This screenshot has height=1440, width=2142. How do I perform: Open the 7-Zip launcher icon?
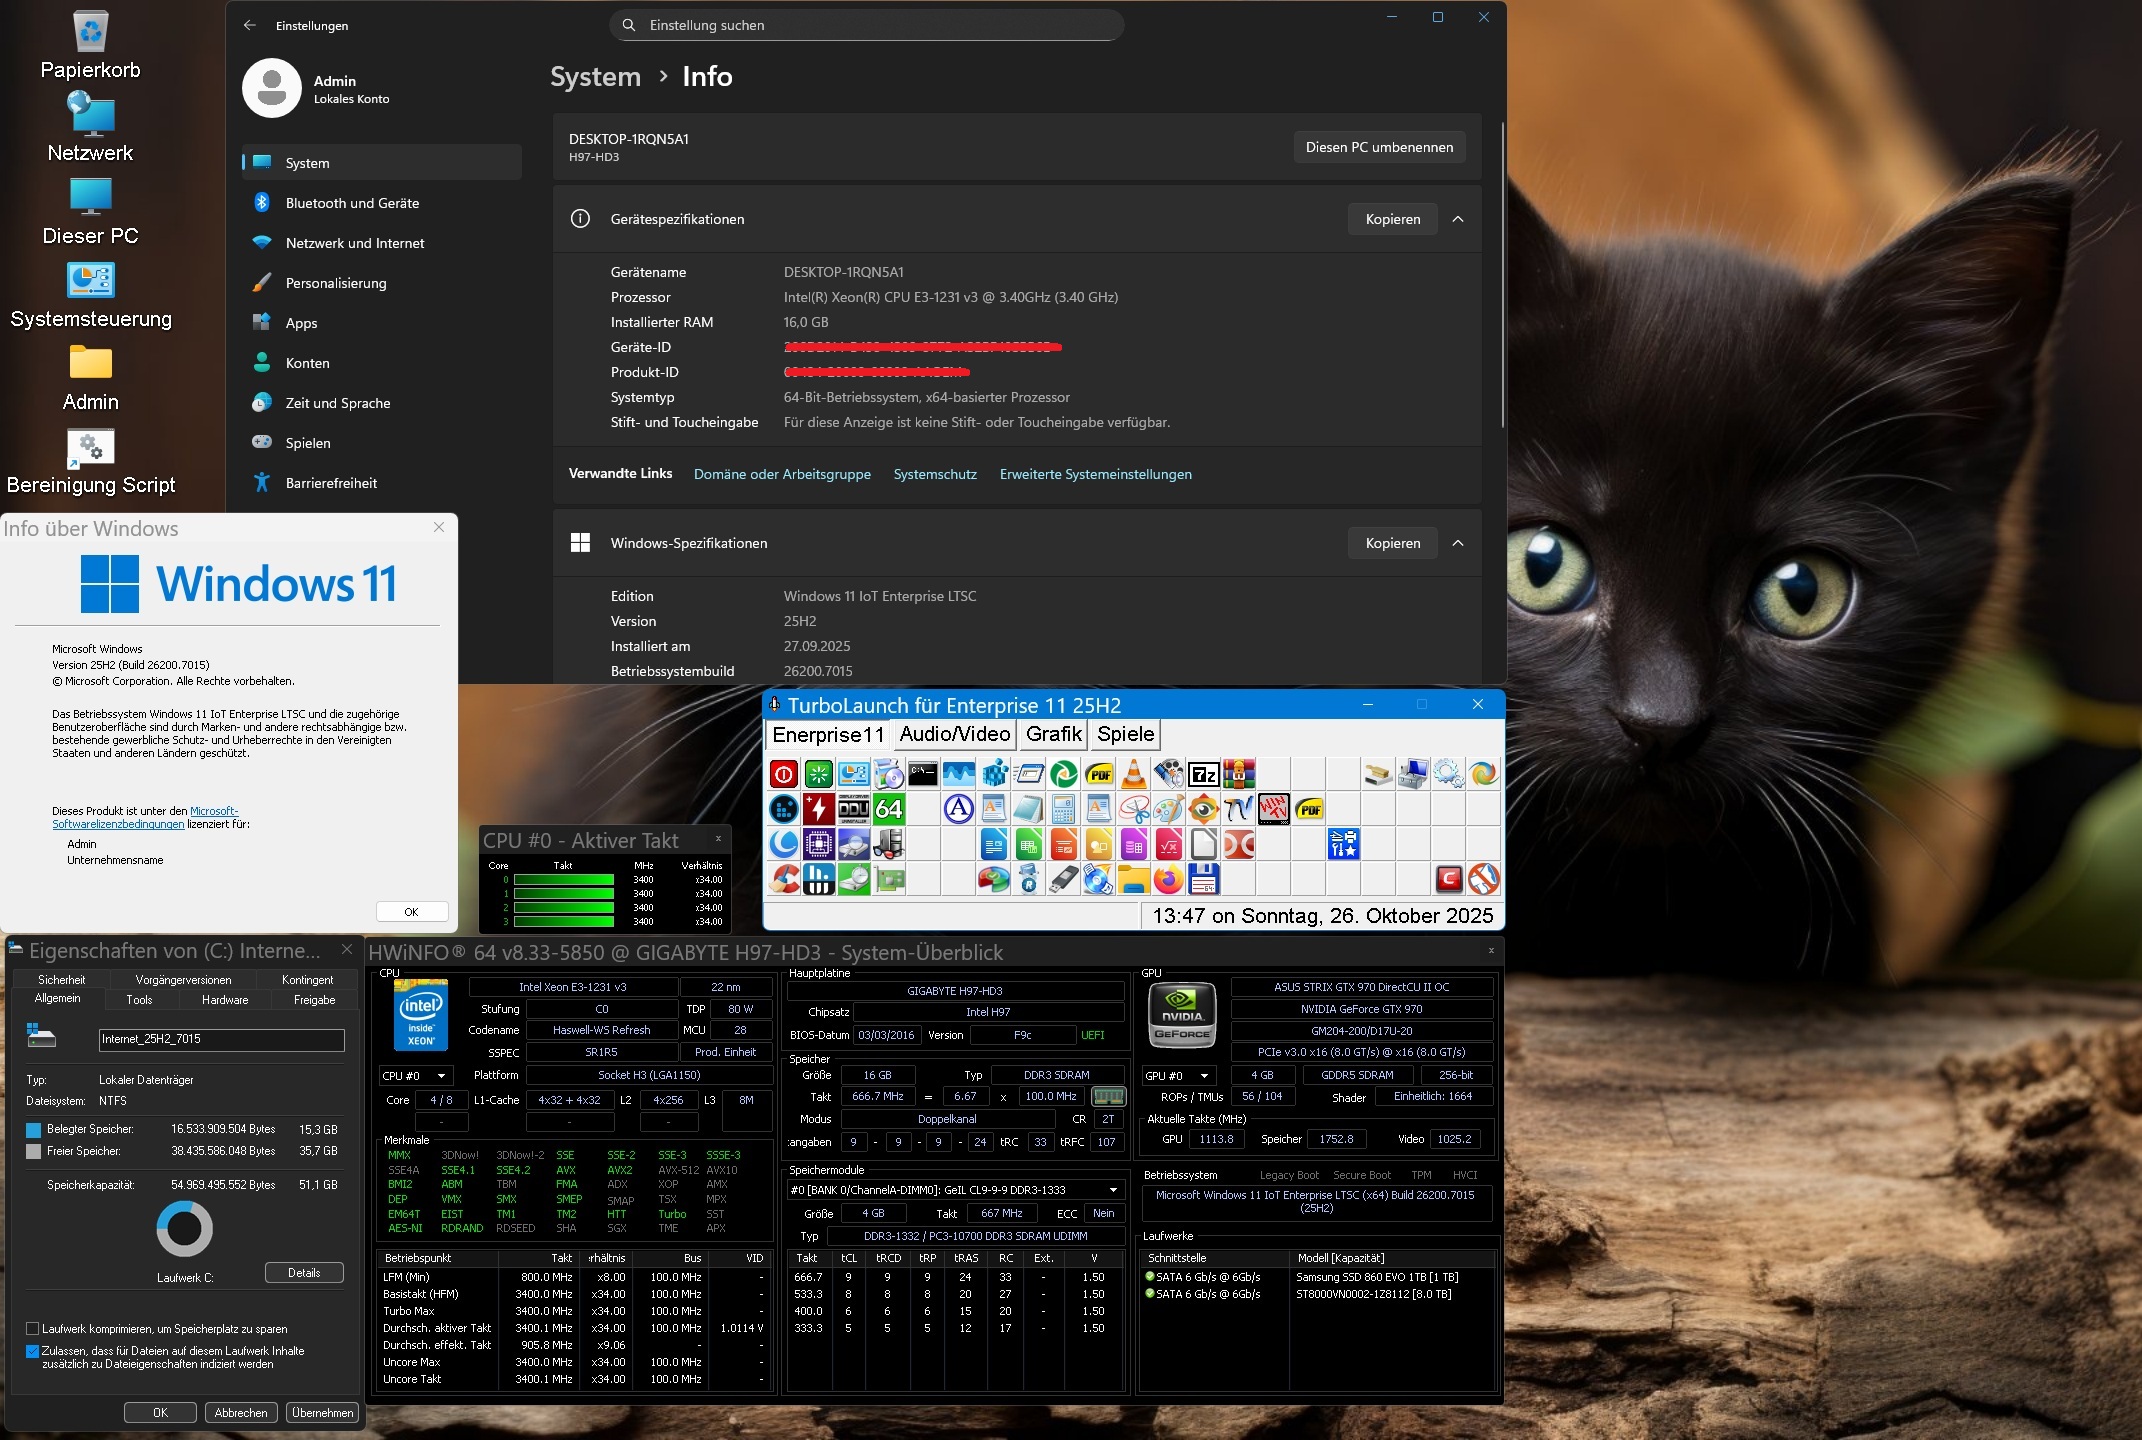1204,774
